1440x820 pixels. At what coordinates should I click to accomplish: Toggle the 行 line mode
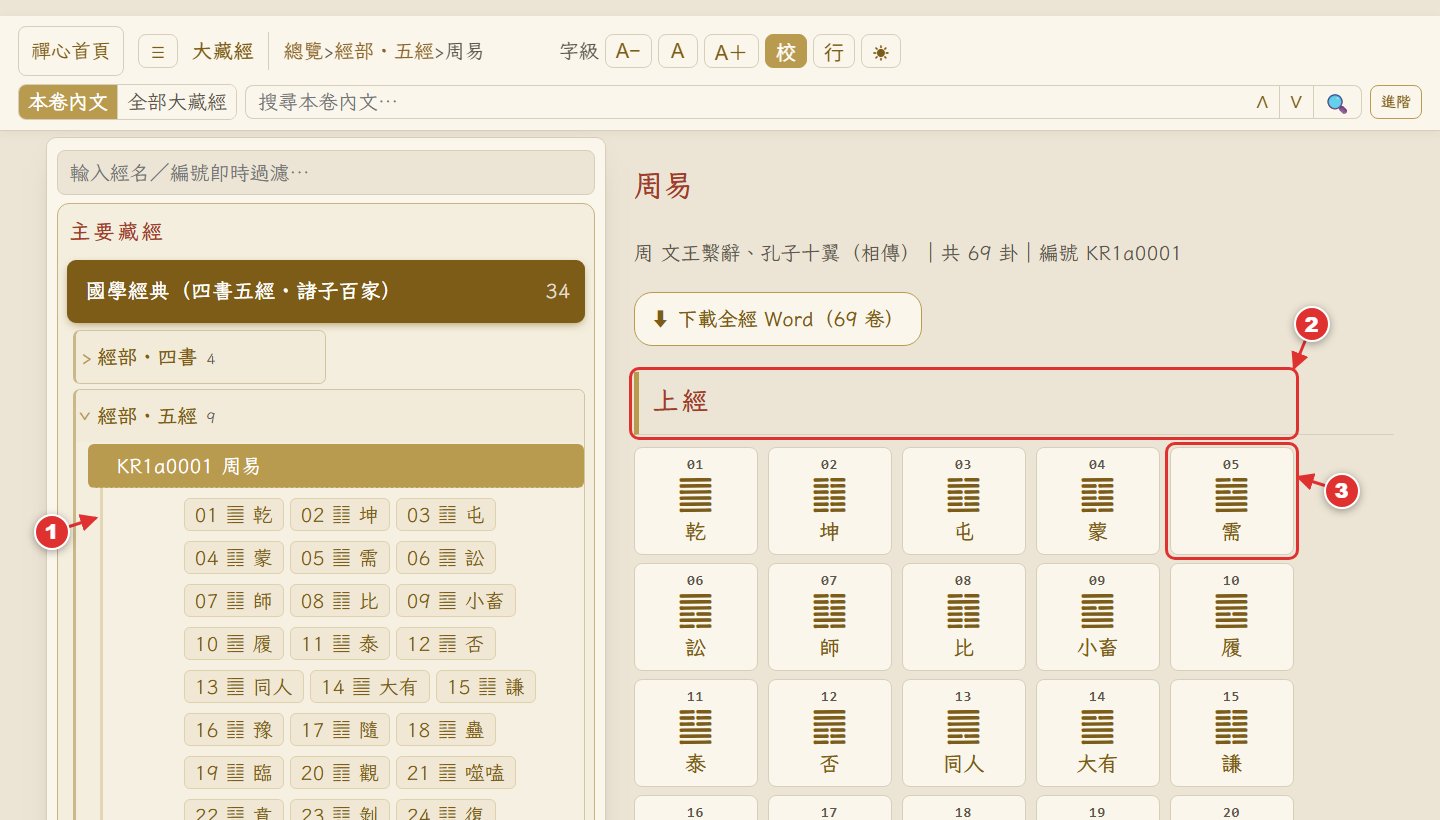pyautogui.click(x=834, y=51)
